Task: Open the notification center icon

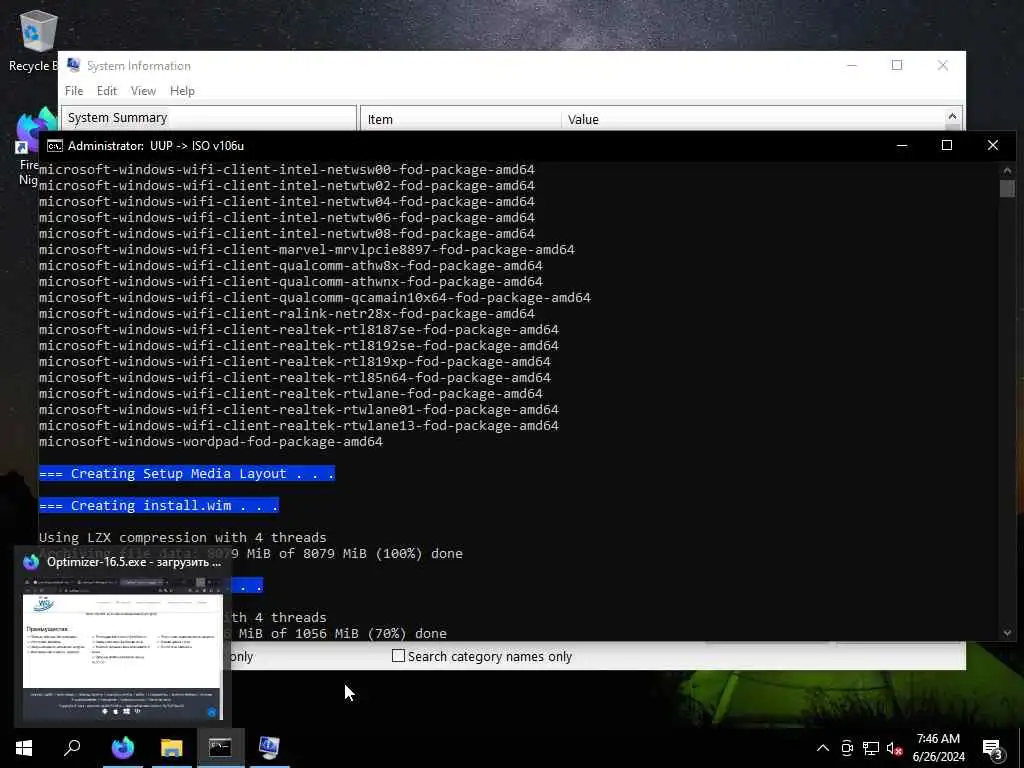Action: (992, 748)
